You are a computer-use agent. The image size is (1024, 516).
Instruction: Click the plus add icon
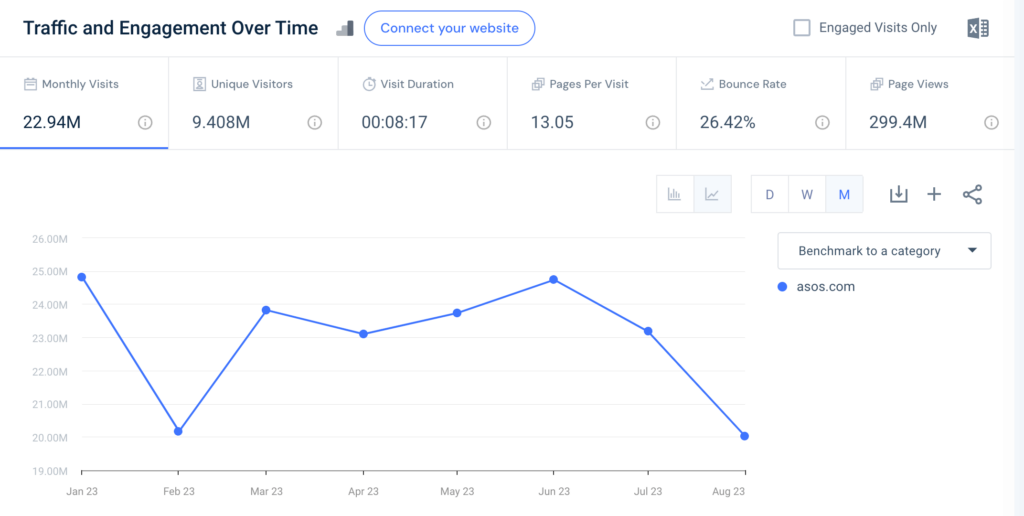click(934, 194)
